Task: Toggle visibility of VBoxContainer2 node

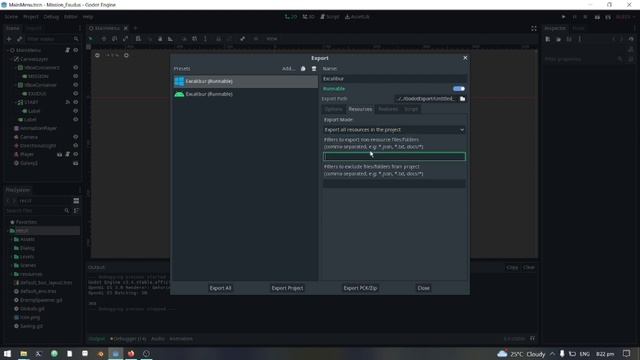Action: tap(76, 67)
